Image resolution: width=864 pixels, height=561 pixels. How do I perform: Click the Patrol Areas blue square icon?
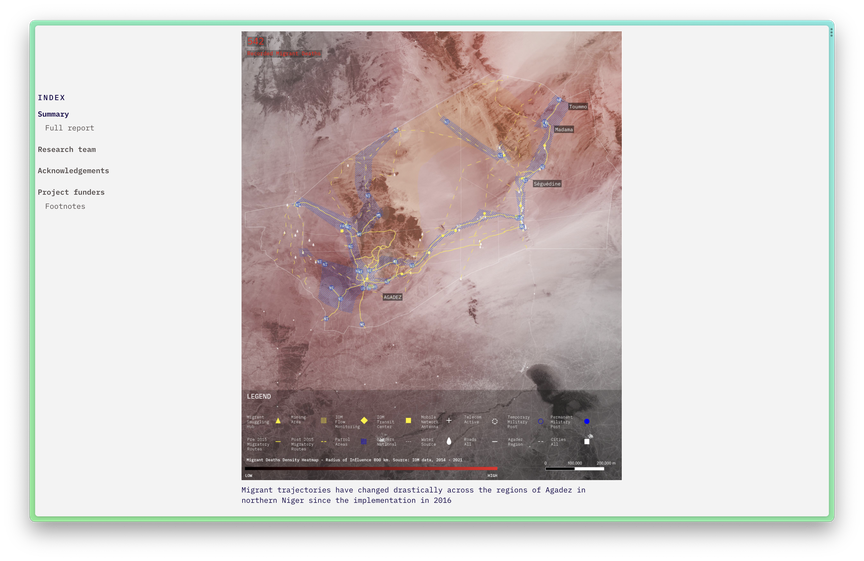click(x=364, y=442)
